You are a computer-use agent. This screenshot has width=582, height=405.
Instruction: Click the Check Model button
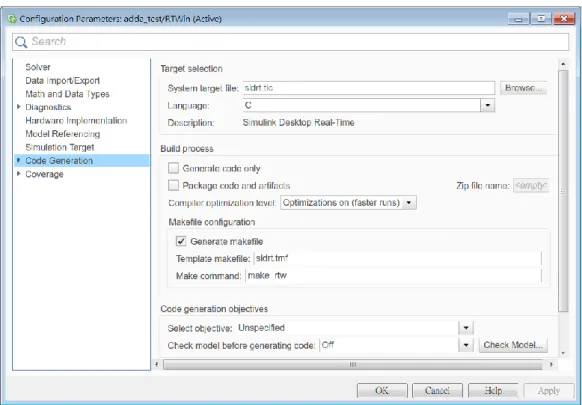pyautogui.click(x=513, y=345)
